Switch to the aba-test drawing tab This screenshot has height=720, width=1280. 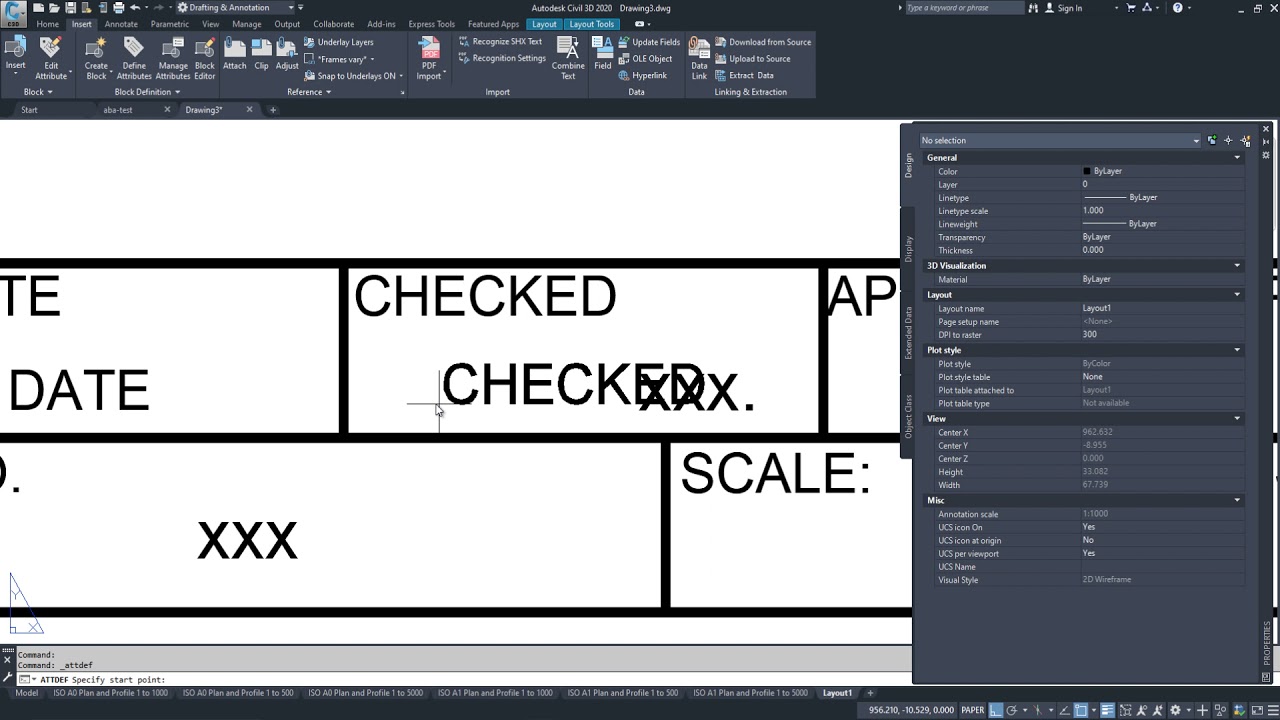pyautogui.click(x=118, y=110)
